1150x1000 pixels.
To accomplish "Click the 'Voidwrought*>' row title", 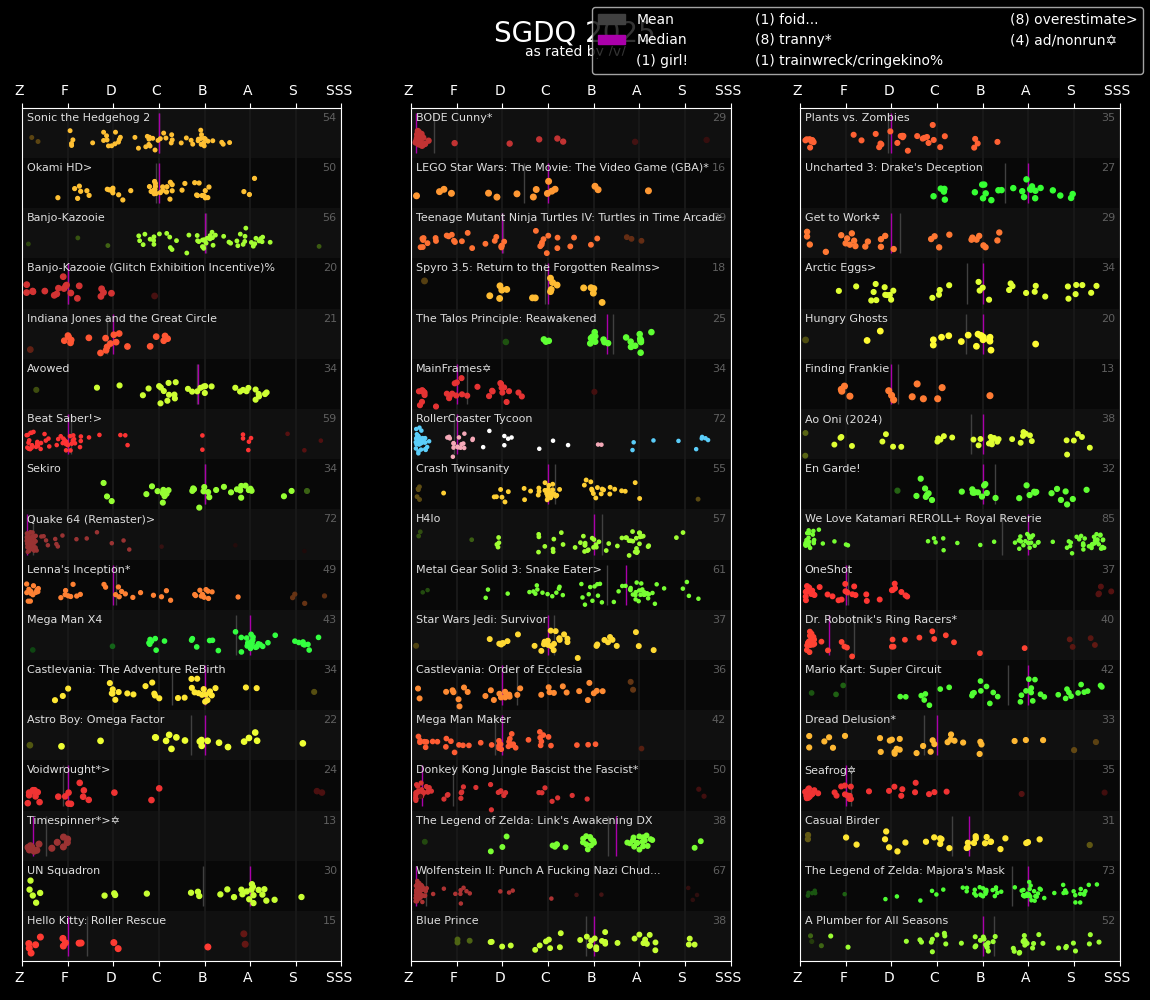I will 68,769.
